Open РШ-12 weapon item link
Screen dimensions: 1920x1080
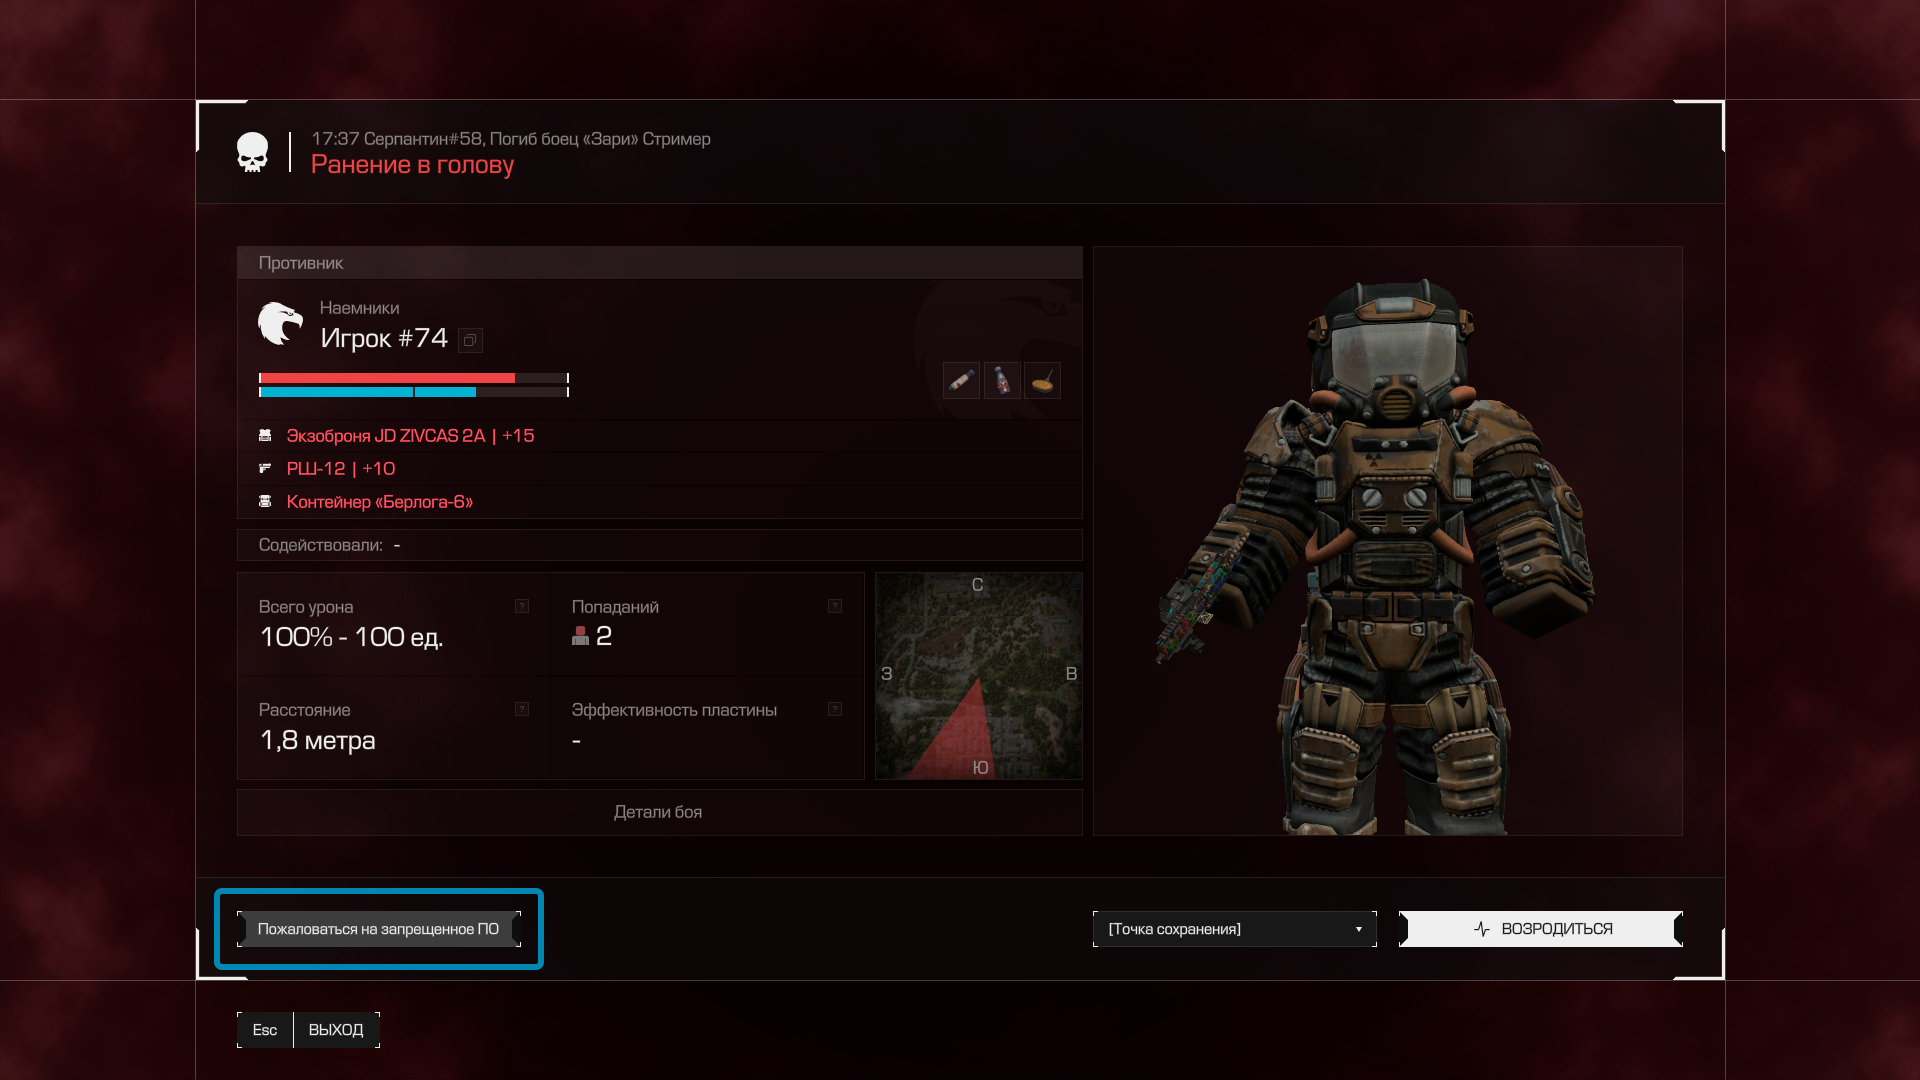(x=341, y=469)
